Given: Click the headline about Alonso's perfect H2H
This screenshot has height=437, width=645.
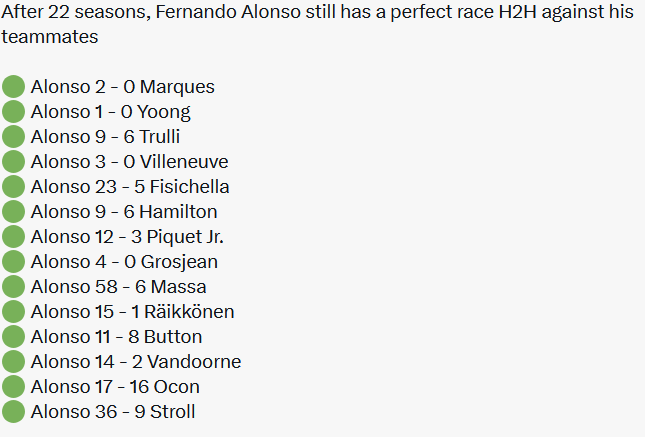Looking at the screenshot, I should (x=317, y=24).
